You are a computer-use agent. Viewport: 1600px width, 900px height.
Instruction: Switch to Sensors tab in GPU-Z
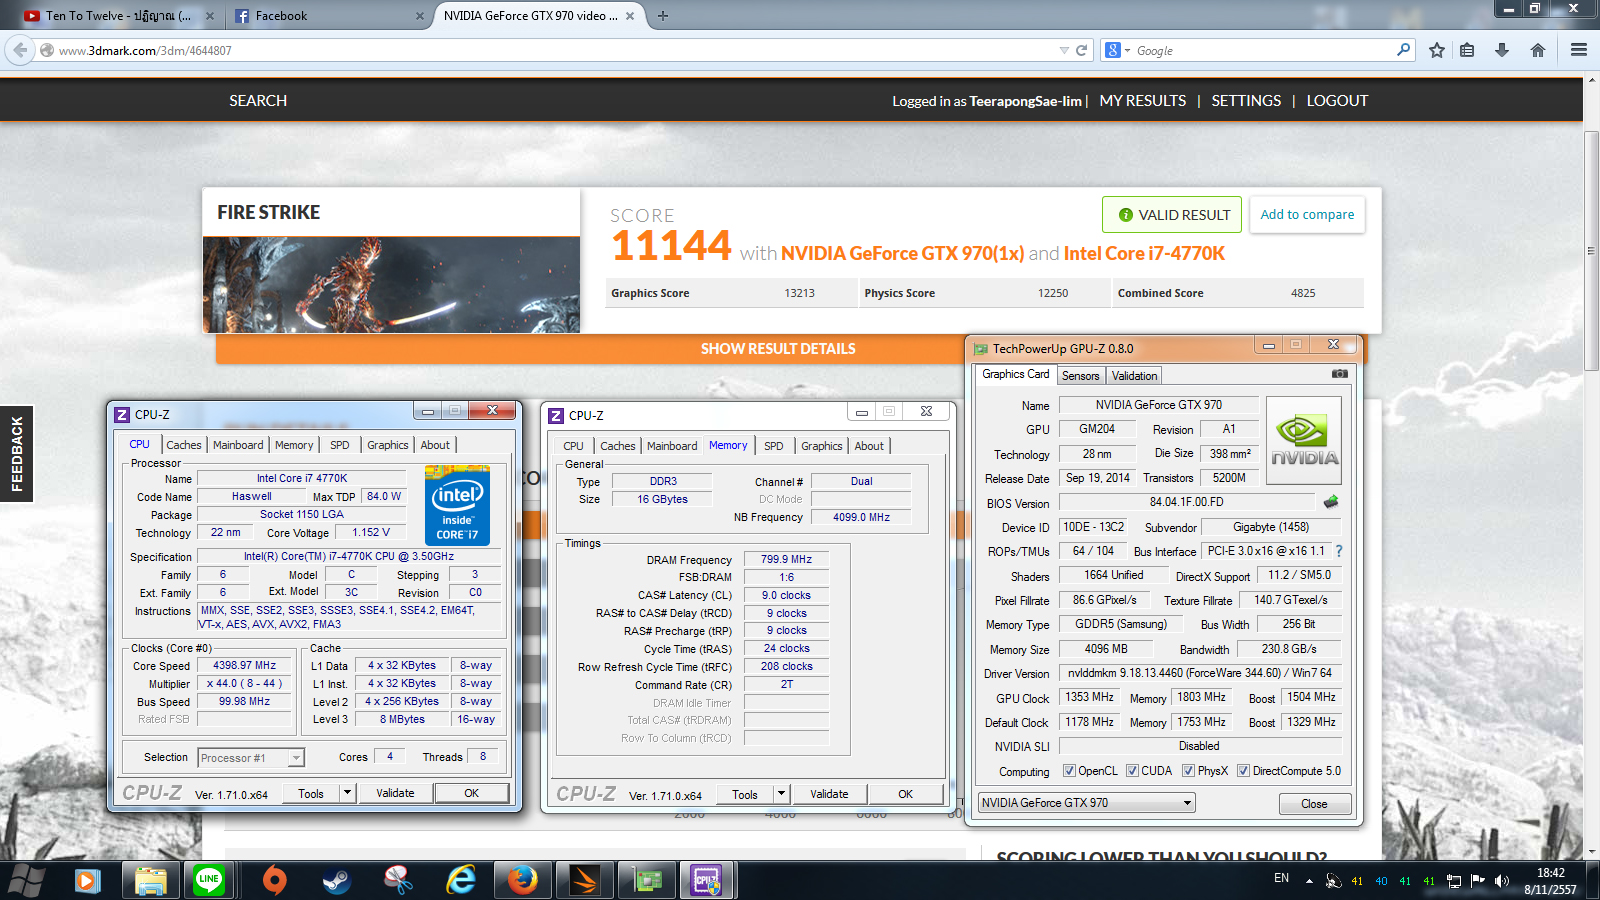click(x=1080, y=376)
